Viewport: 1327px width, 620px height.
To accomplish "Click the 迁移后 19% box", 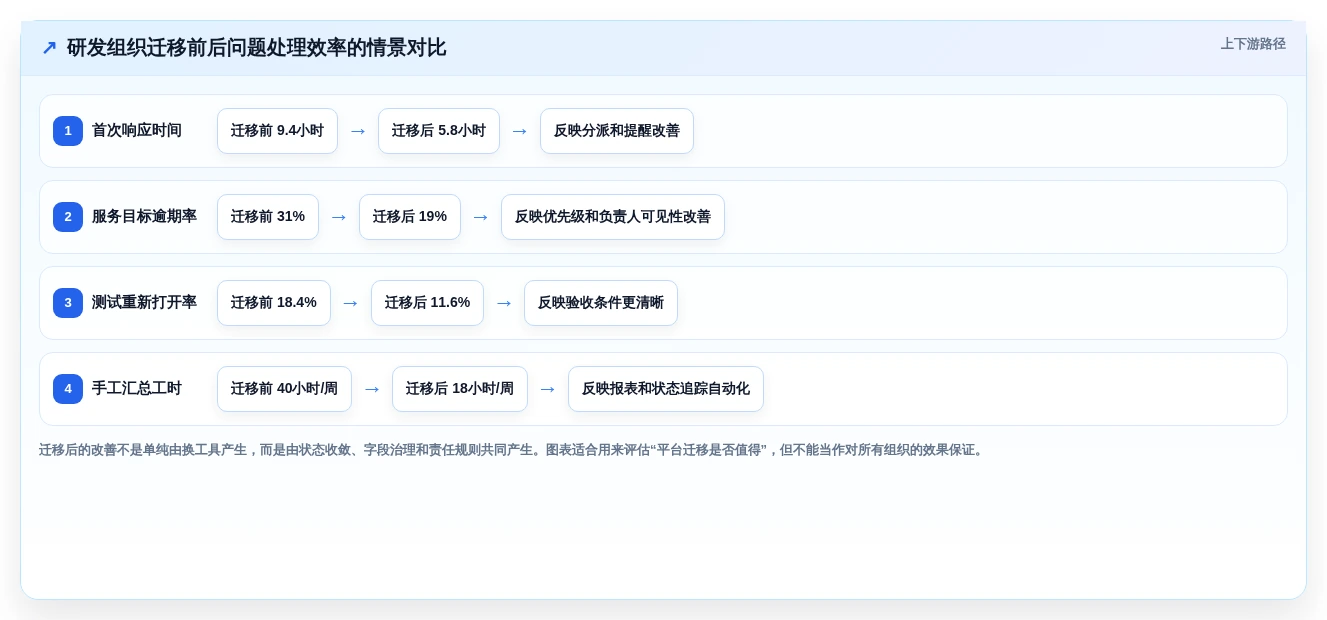I will point(410,217).
